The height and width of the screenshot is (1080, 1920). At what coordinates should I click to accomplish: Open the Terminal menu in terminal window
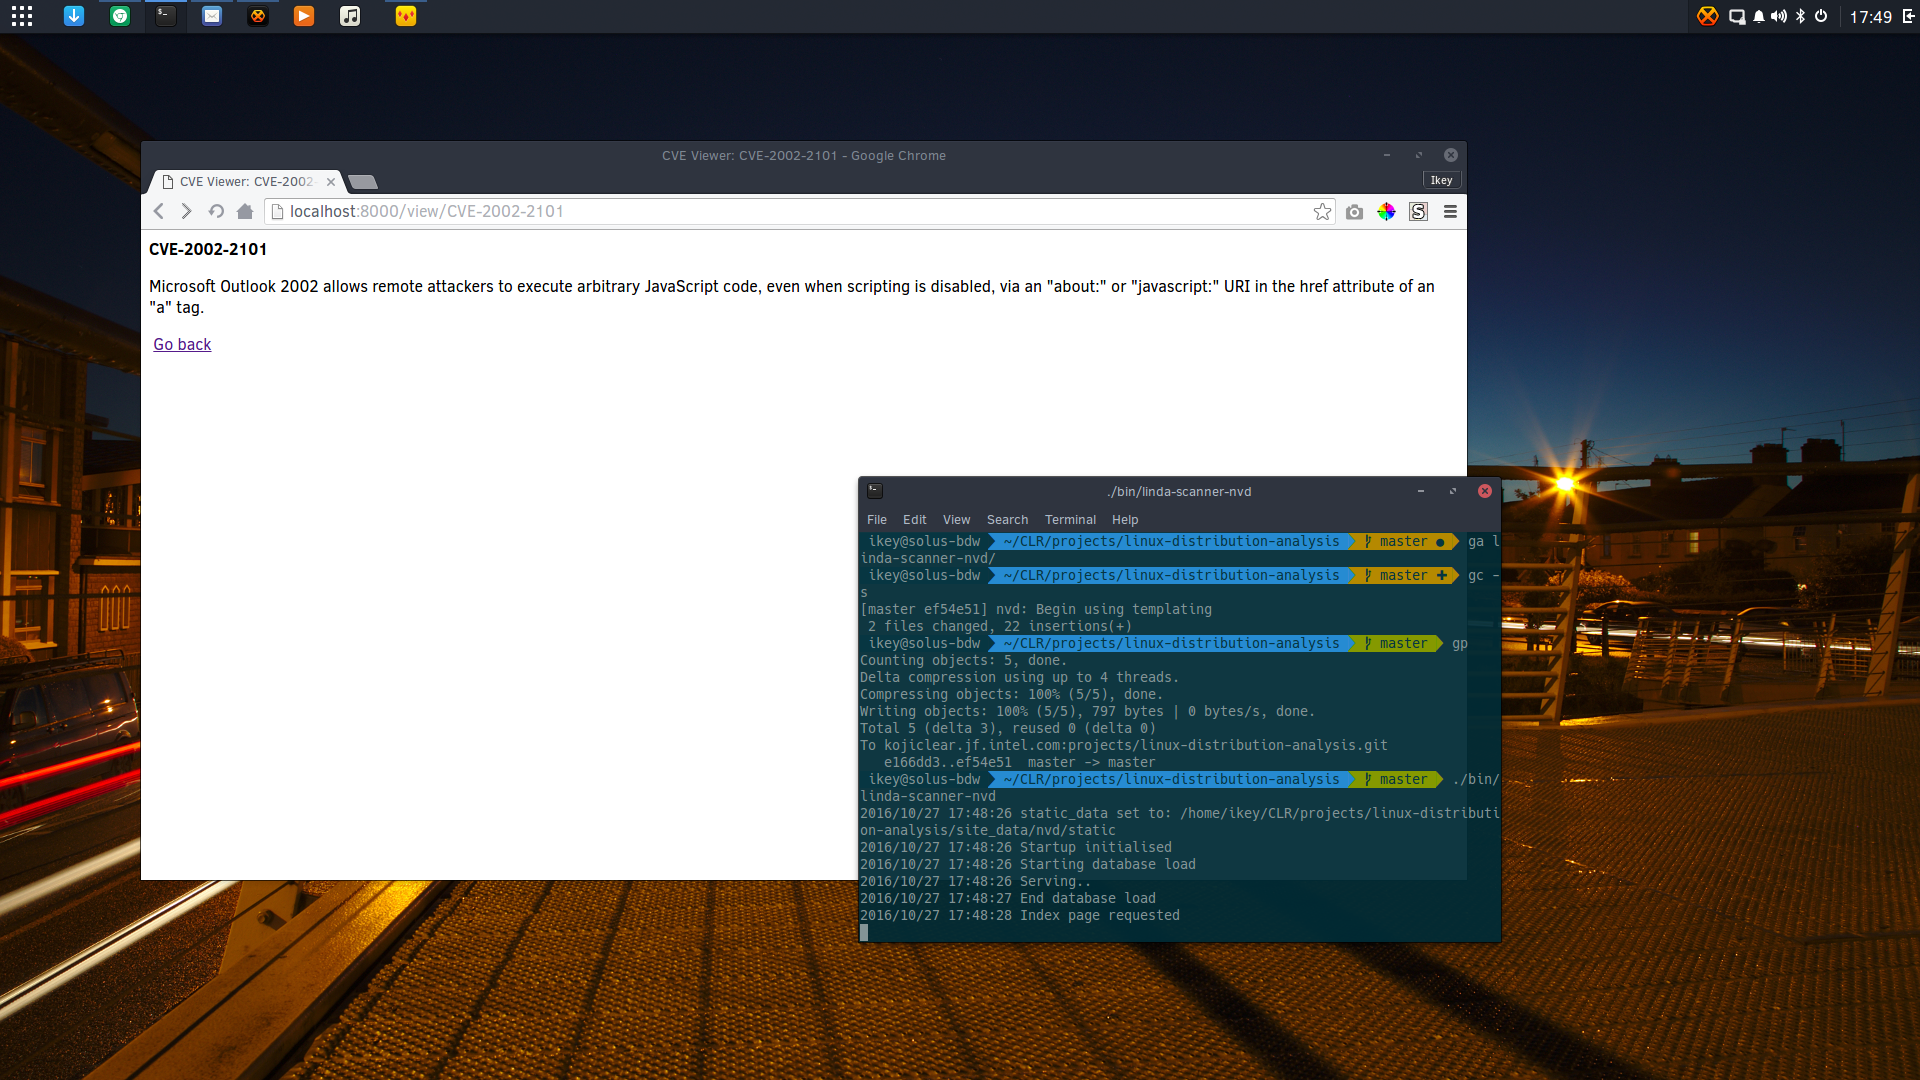tap(1070, 519)
